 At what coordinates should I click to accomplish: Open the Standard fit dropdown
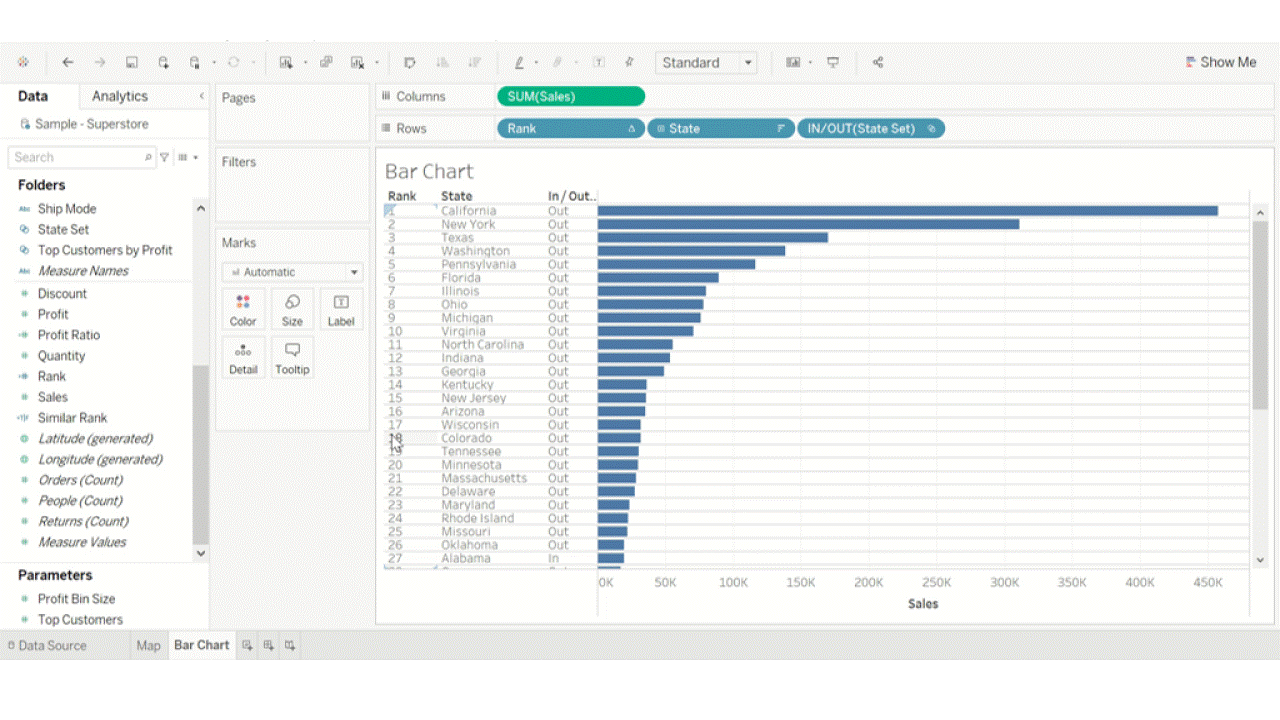click(747, 62)
